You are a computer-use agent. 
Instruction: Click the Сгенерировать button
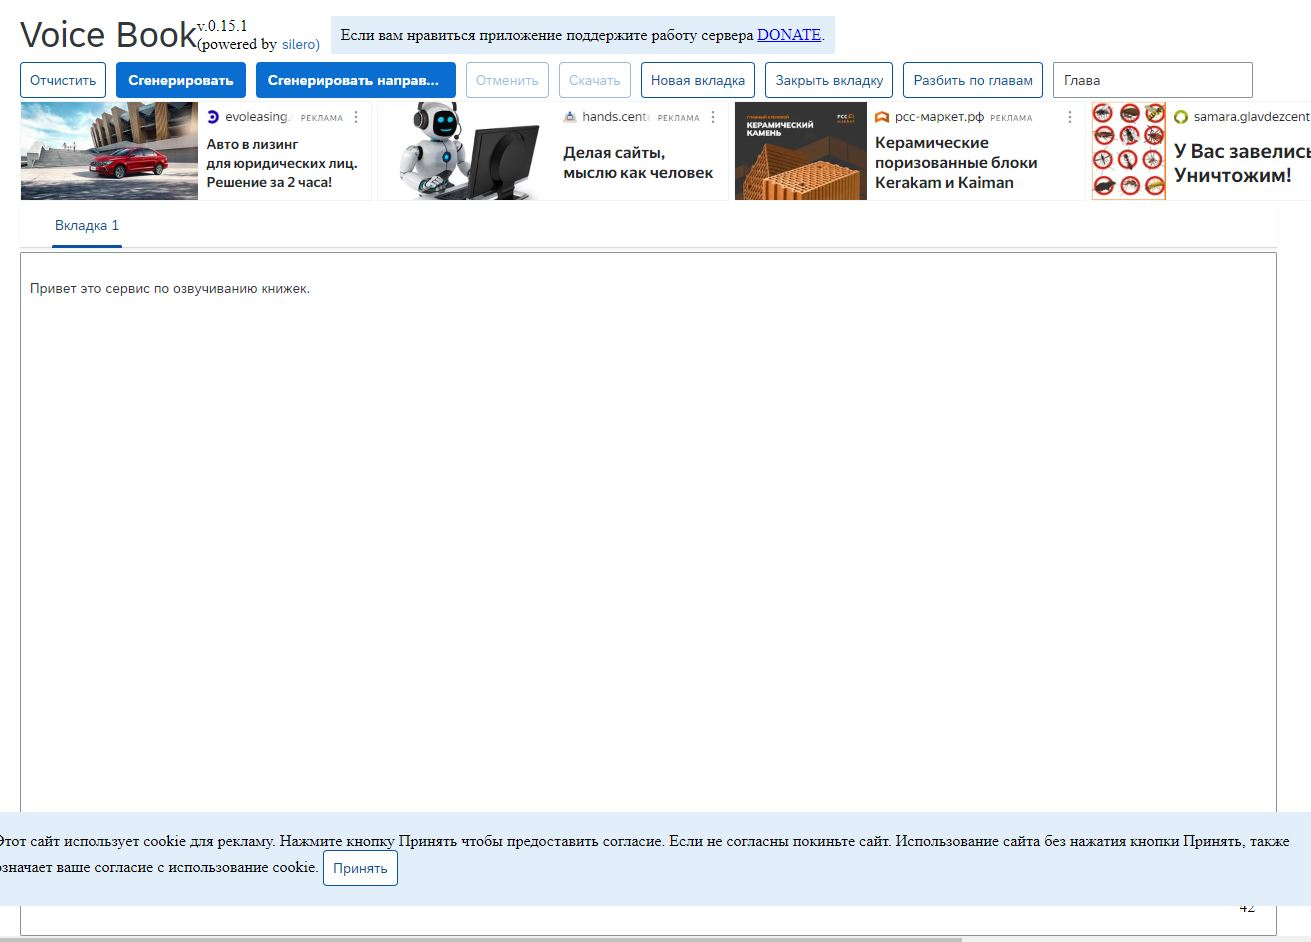181,80
